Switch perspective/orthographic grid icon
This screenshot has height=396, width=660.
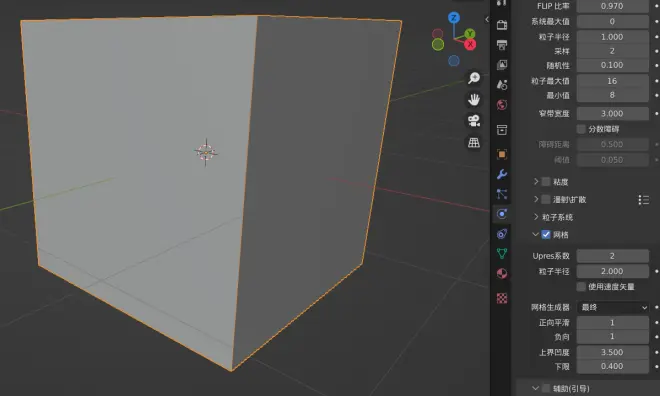coord(474,143)
